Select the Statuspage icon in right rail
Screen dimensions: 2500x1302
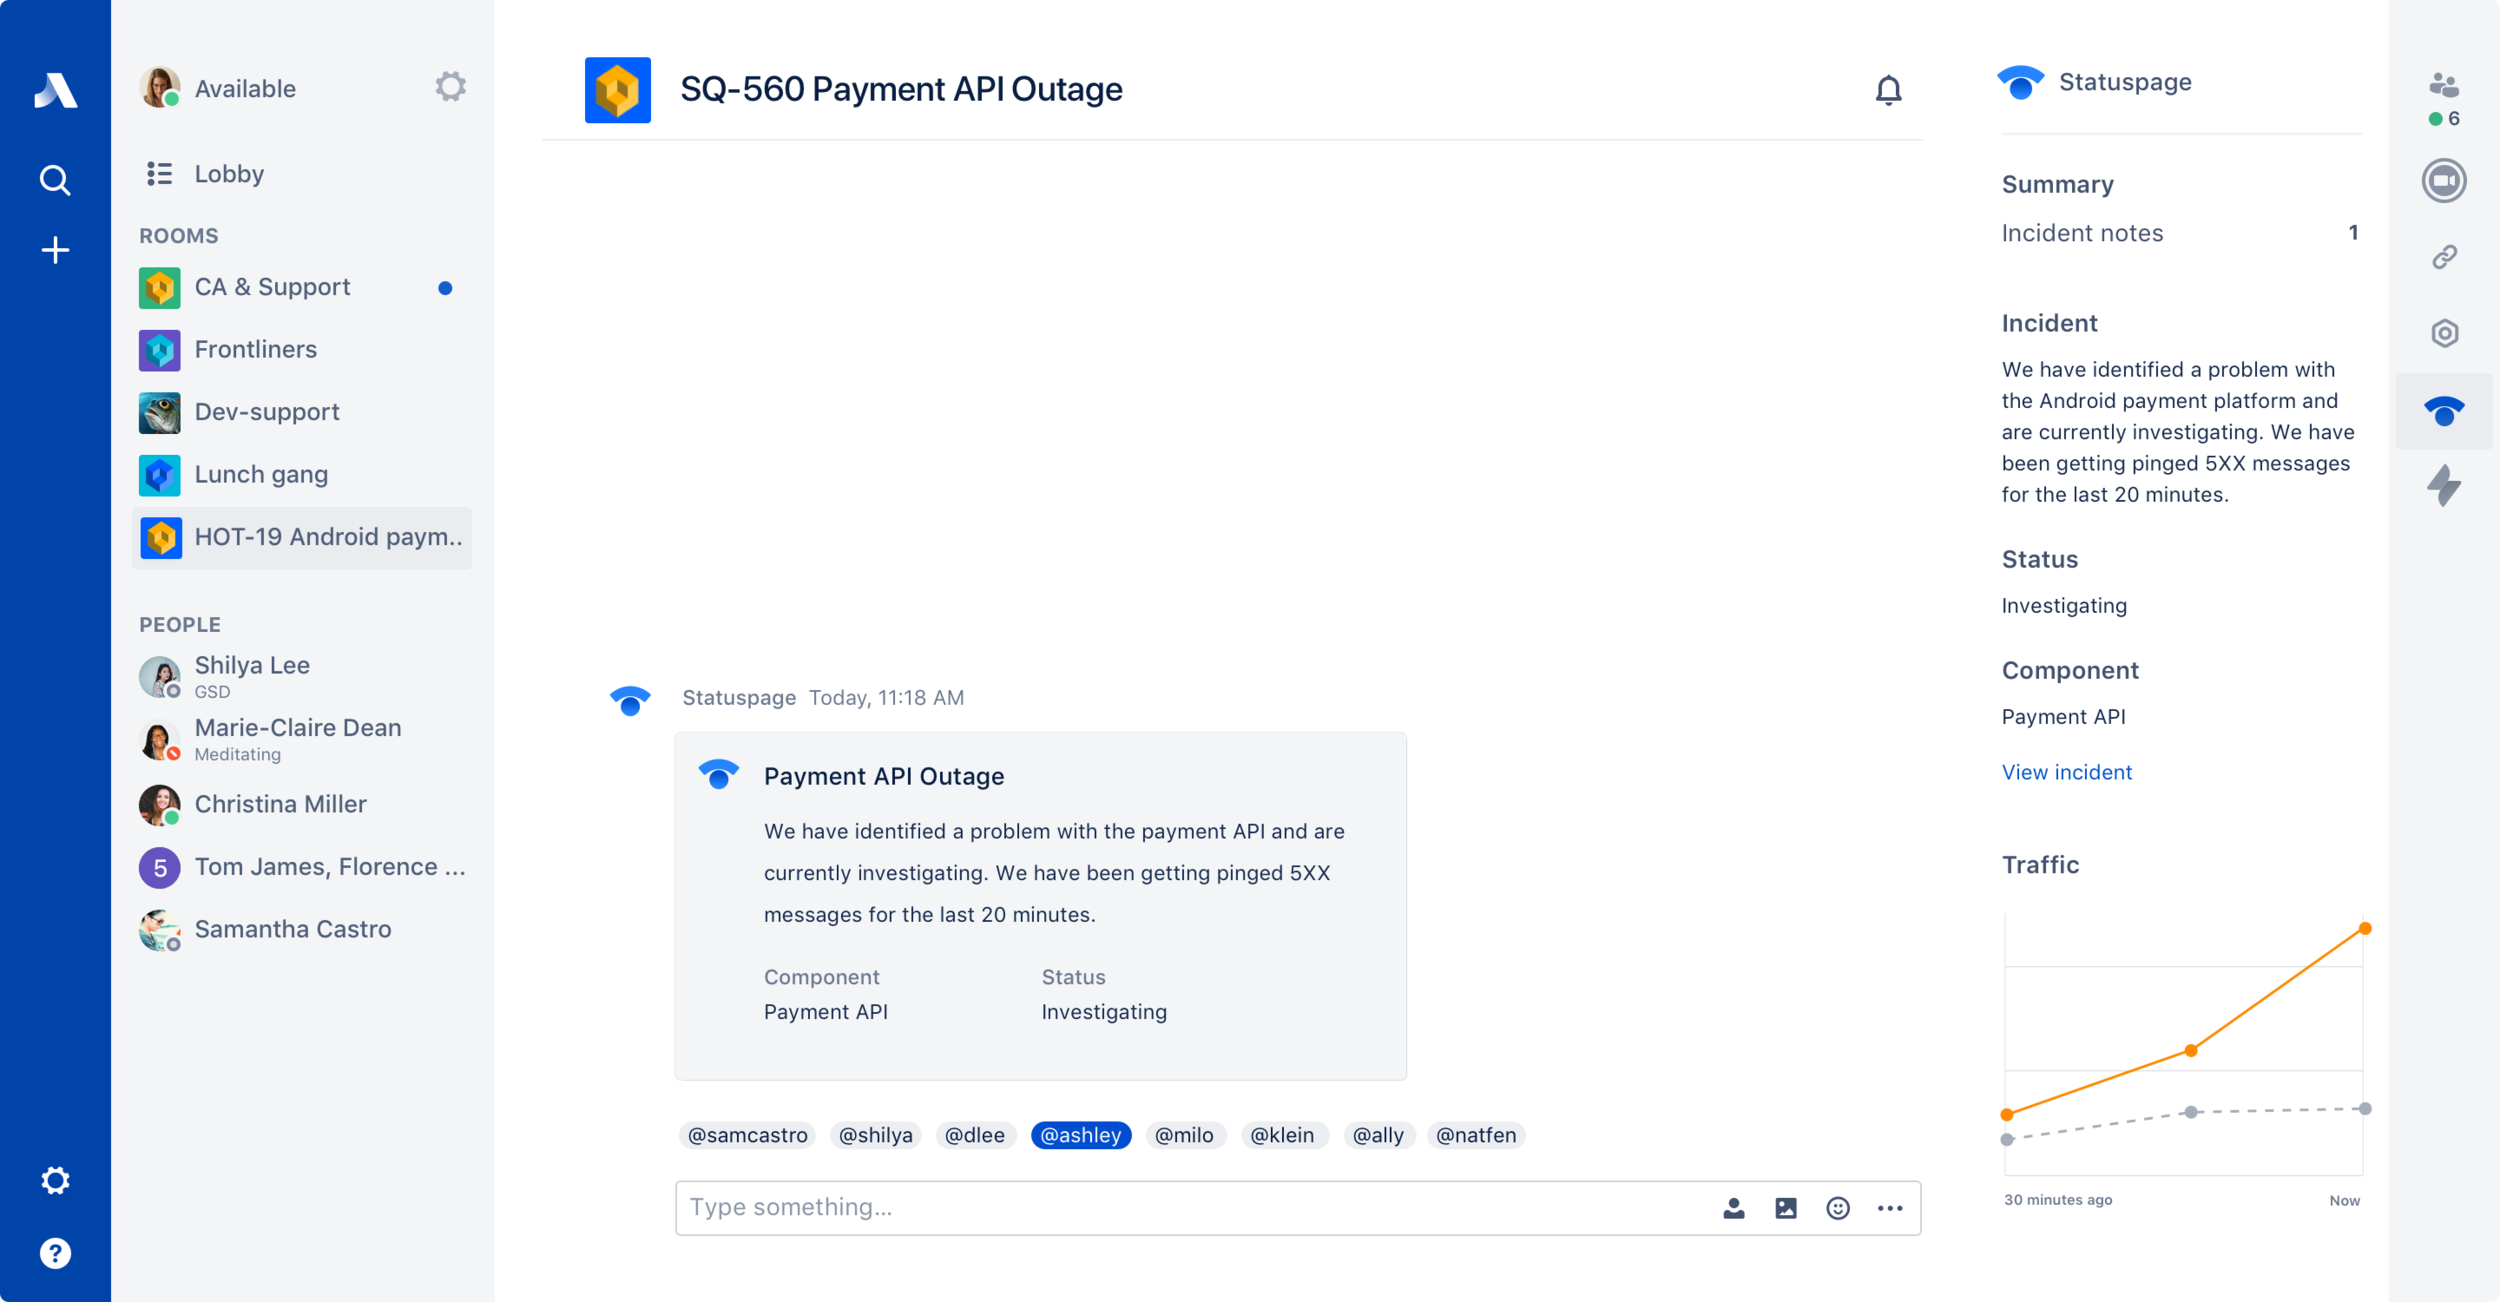[x=2444, y=411]
